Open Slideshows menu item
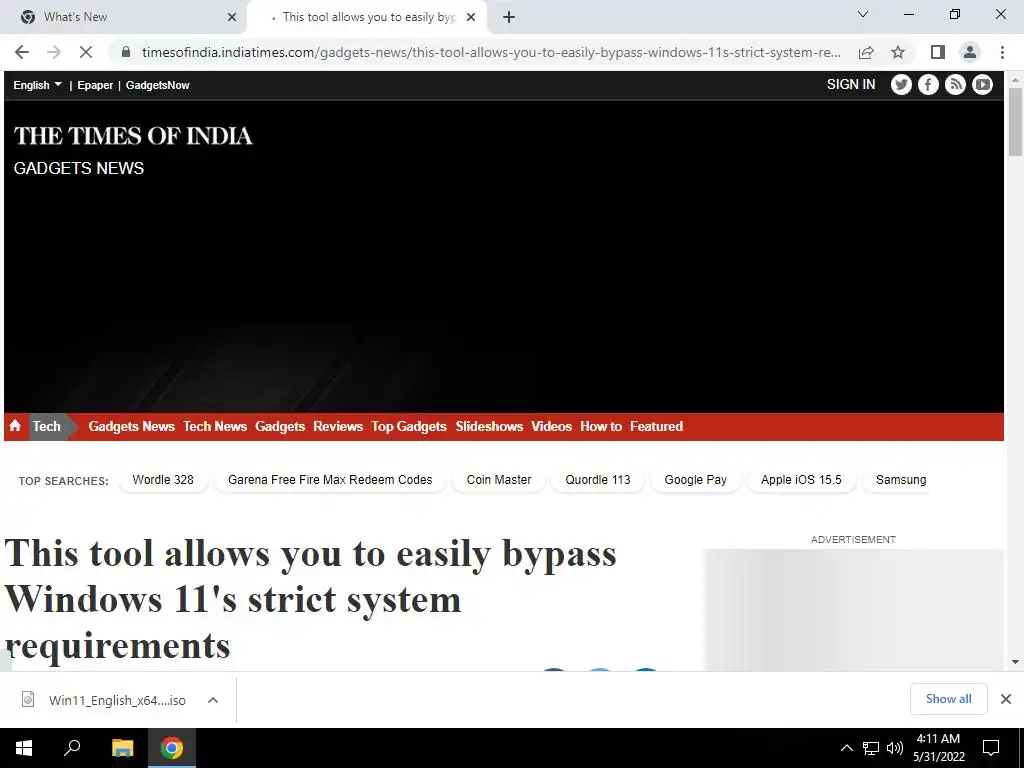The height and width of the screenshot is (768, 1024). tap(489, 426)
